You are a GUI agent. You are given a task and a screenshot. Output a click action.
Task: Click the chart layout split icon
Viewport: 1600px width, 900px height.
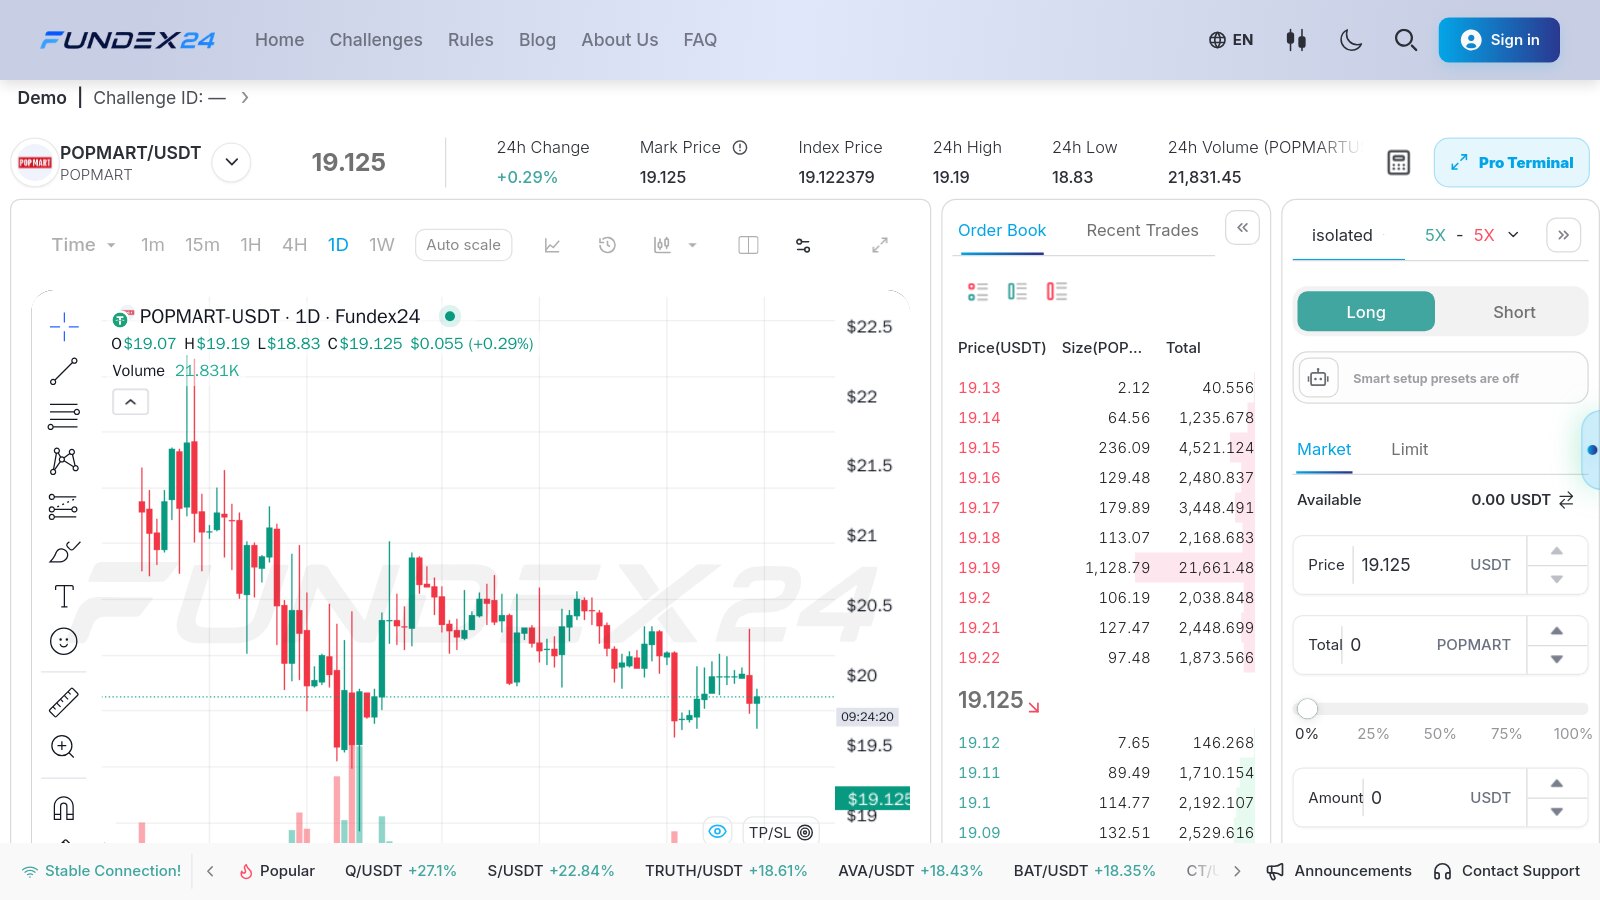pos(748,245)
